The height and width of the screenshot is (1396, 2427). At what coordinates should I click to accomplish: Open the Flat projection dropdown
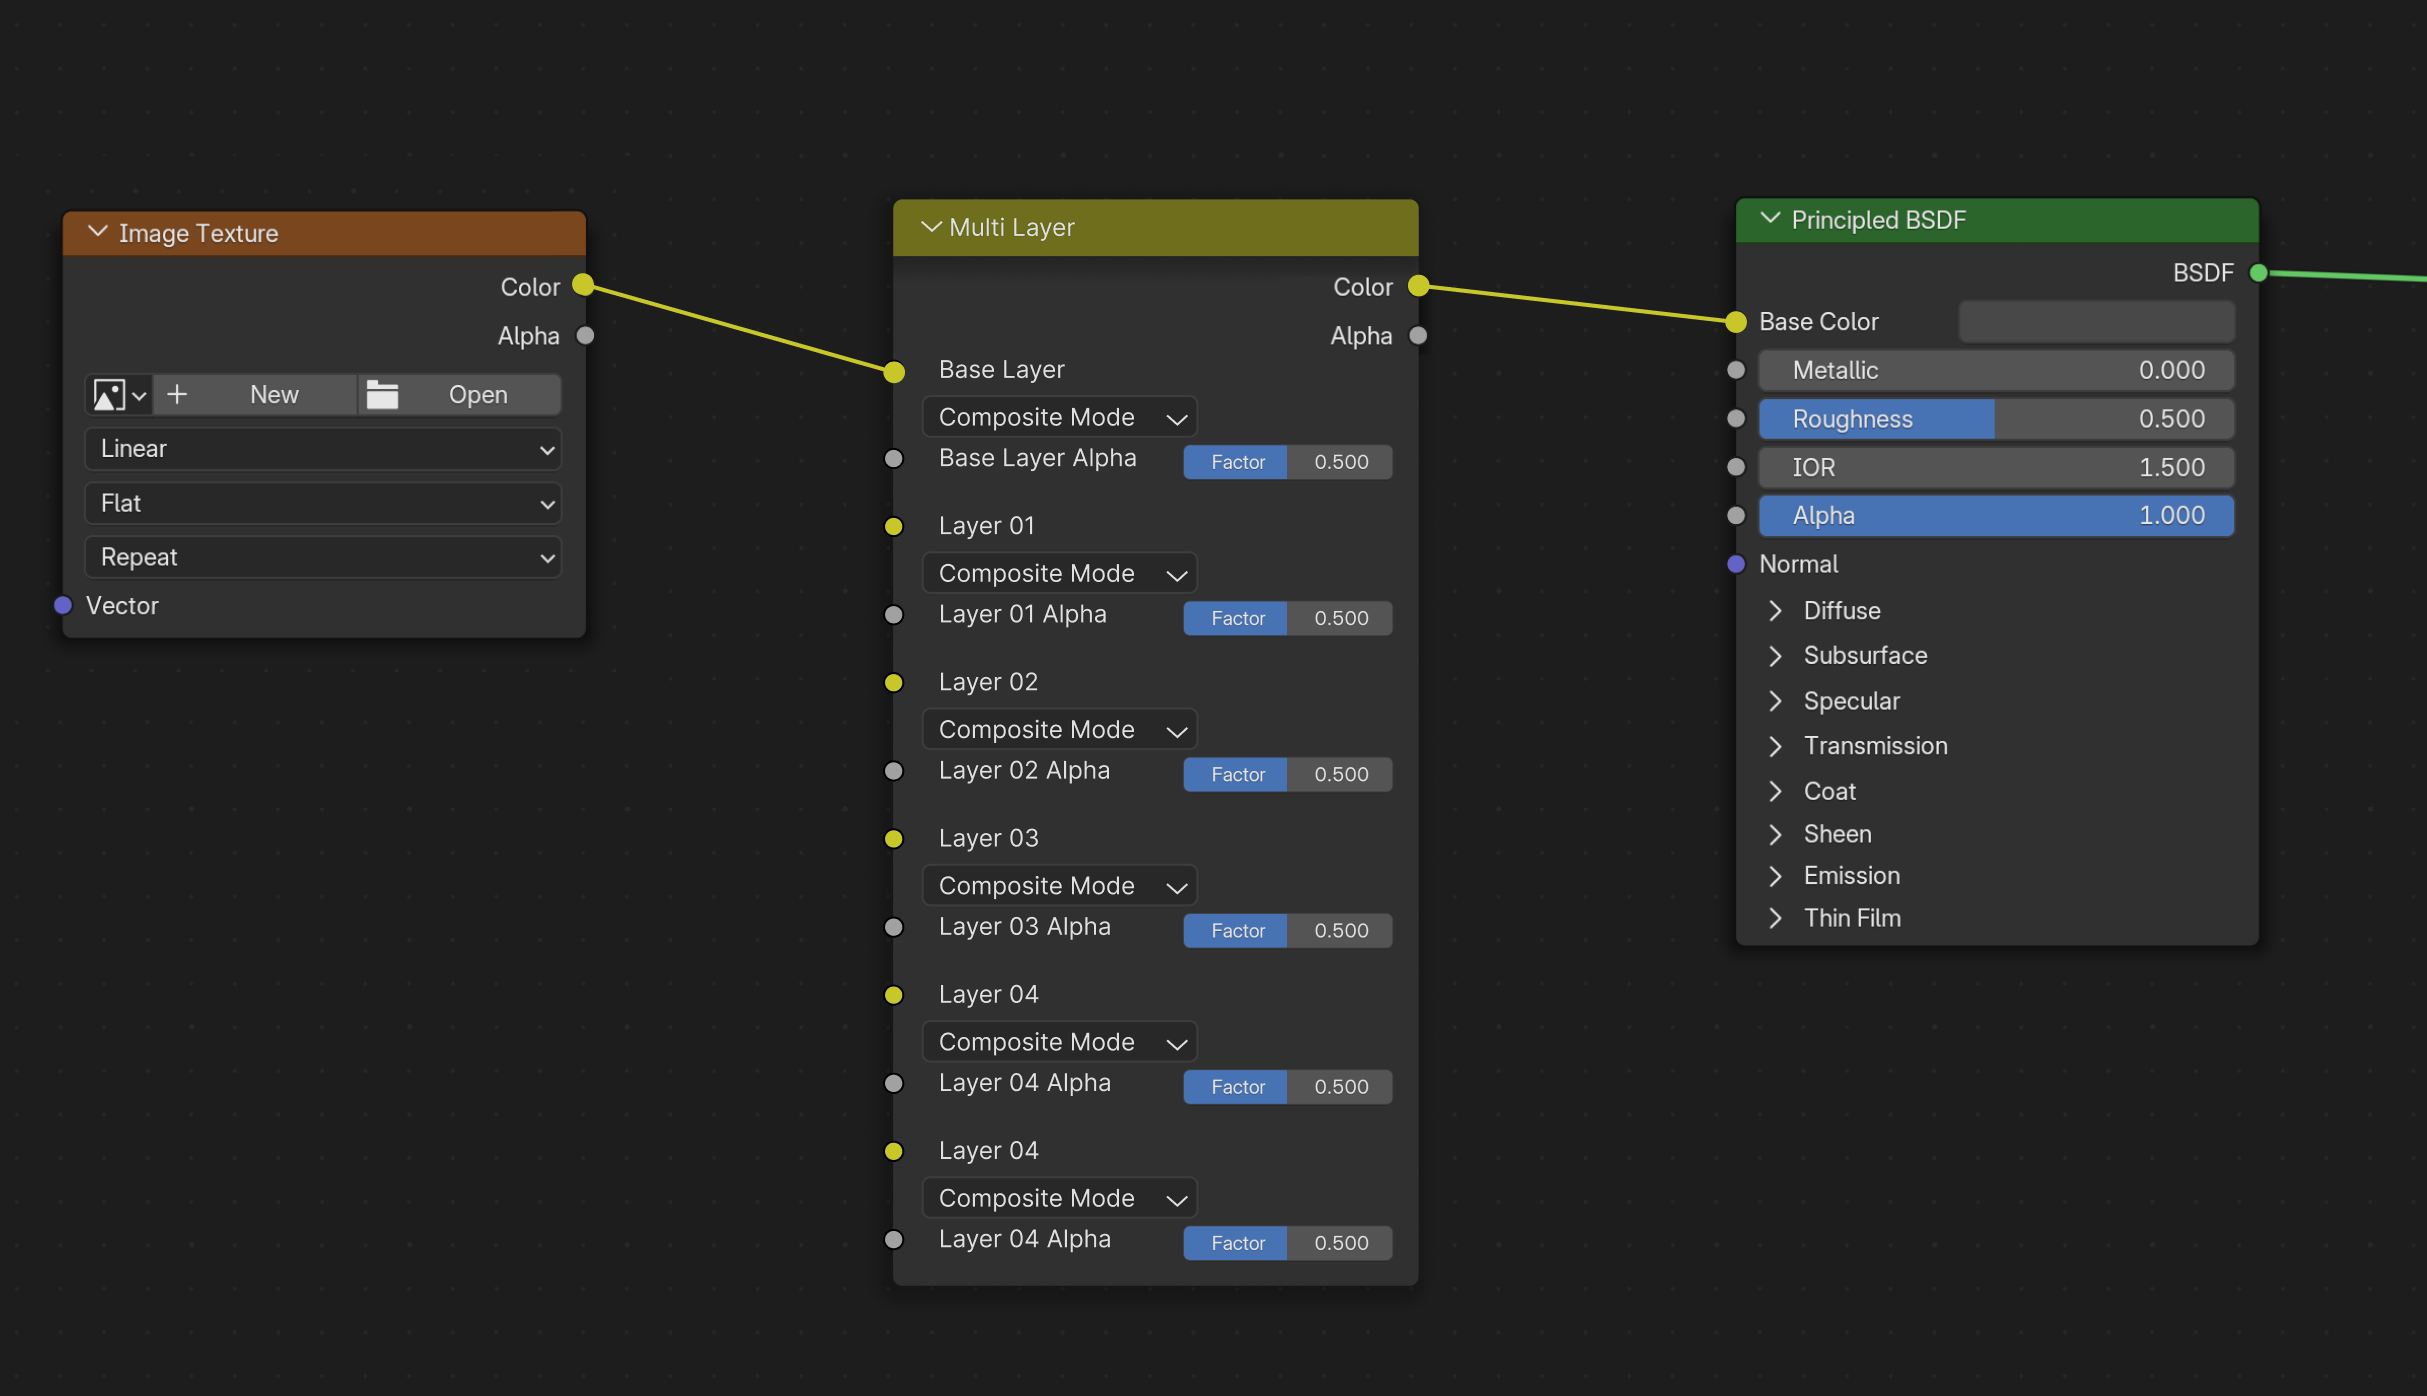click(323, 503)
